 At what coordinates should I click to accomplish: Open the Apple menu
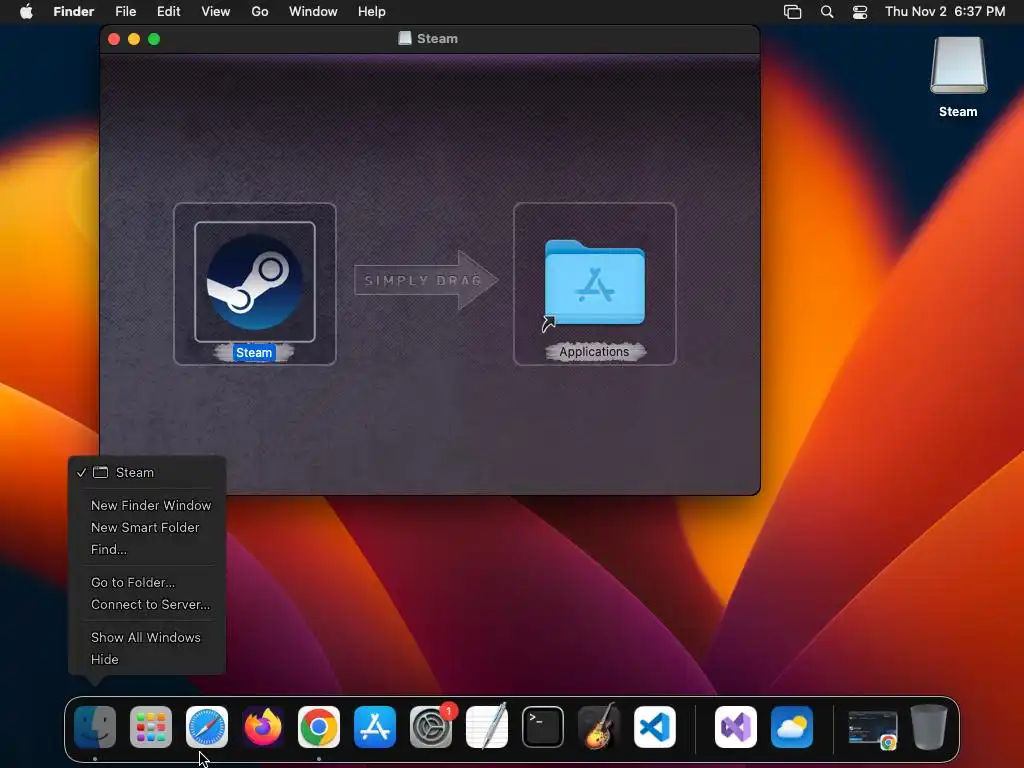(26, 12)
